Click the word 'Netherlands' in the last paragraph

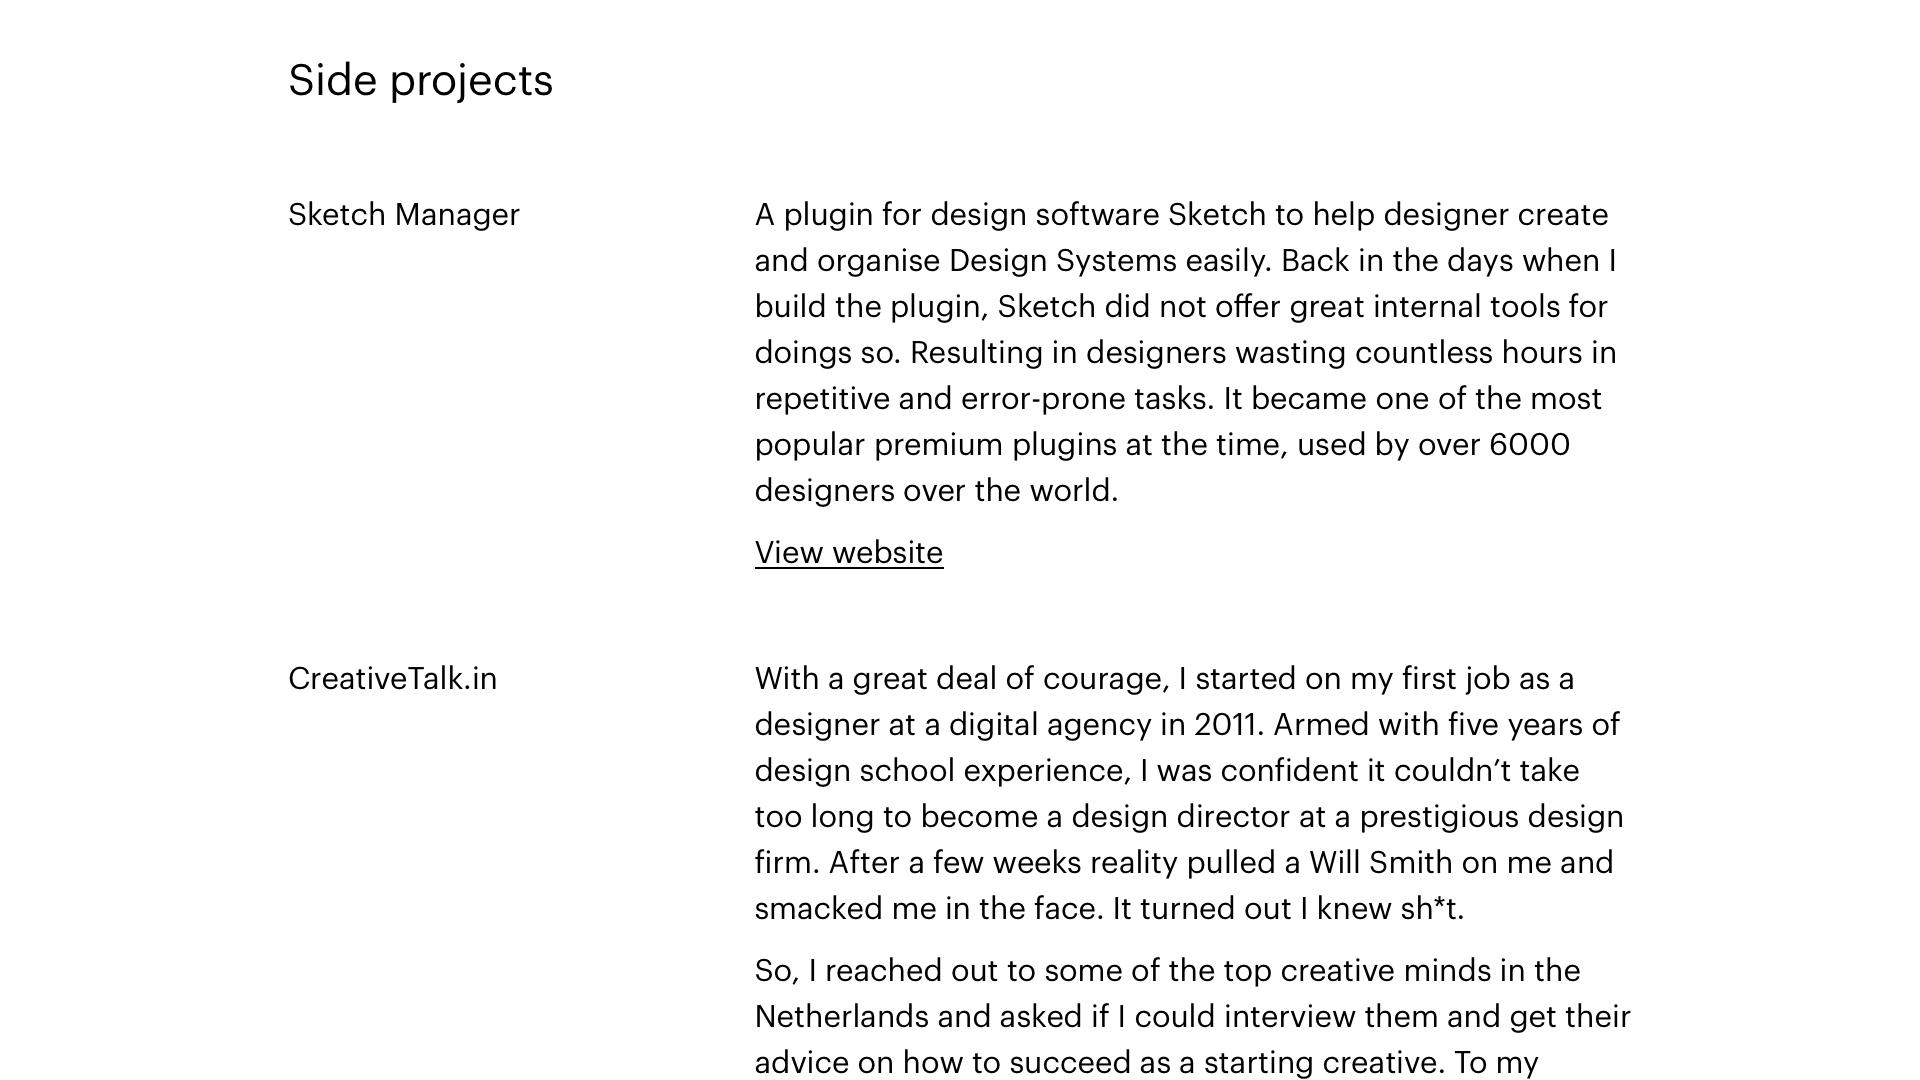pyautogui.click(x=842, y=1017)
